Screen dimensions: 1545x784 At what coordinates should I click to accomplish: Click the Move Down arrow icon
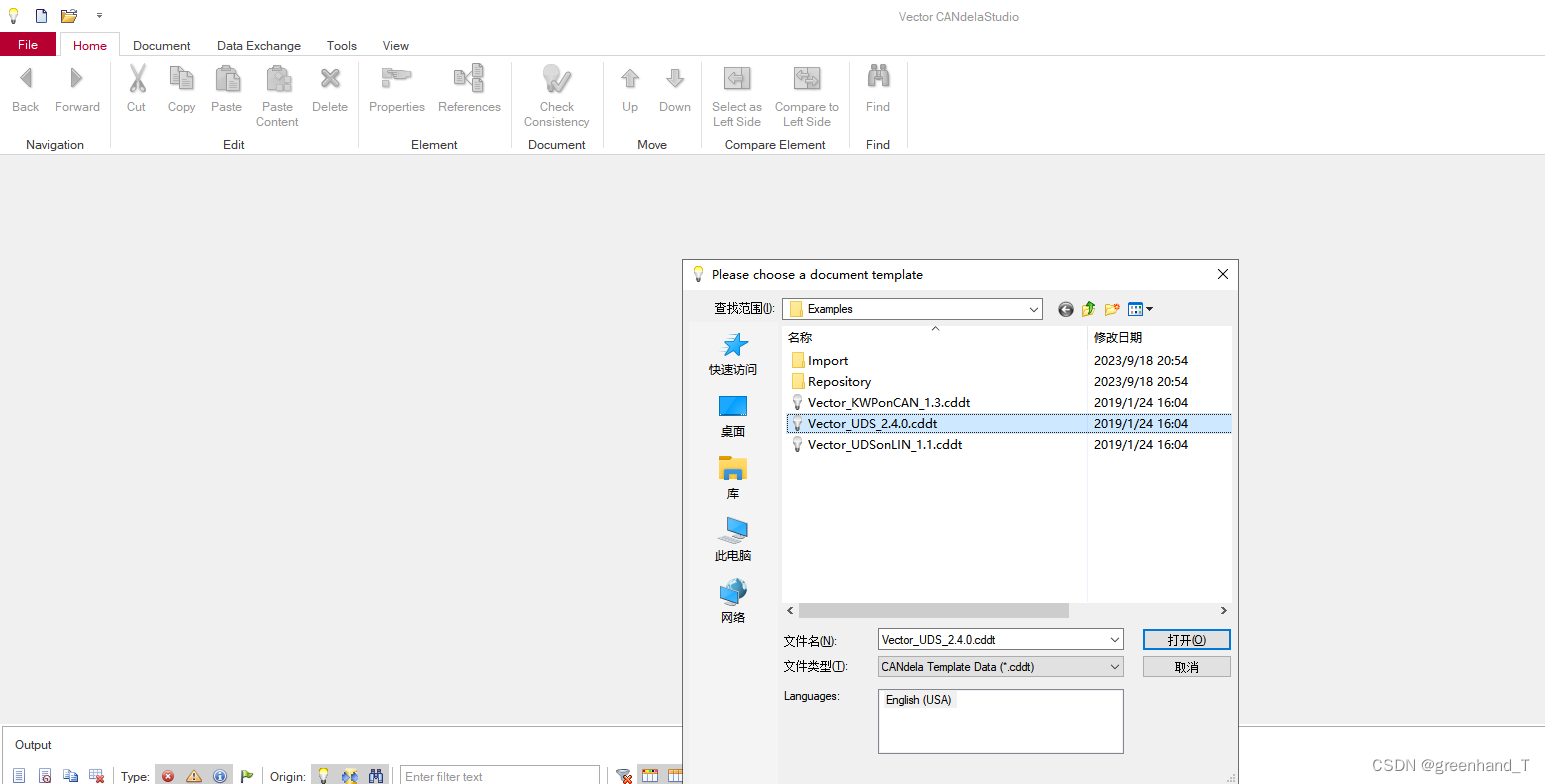(x=675, y=78)
